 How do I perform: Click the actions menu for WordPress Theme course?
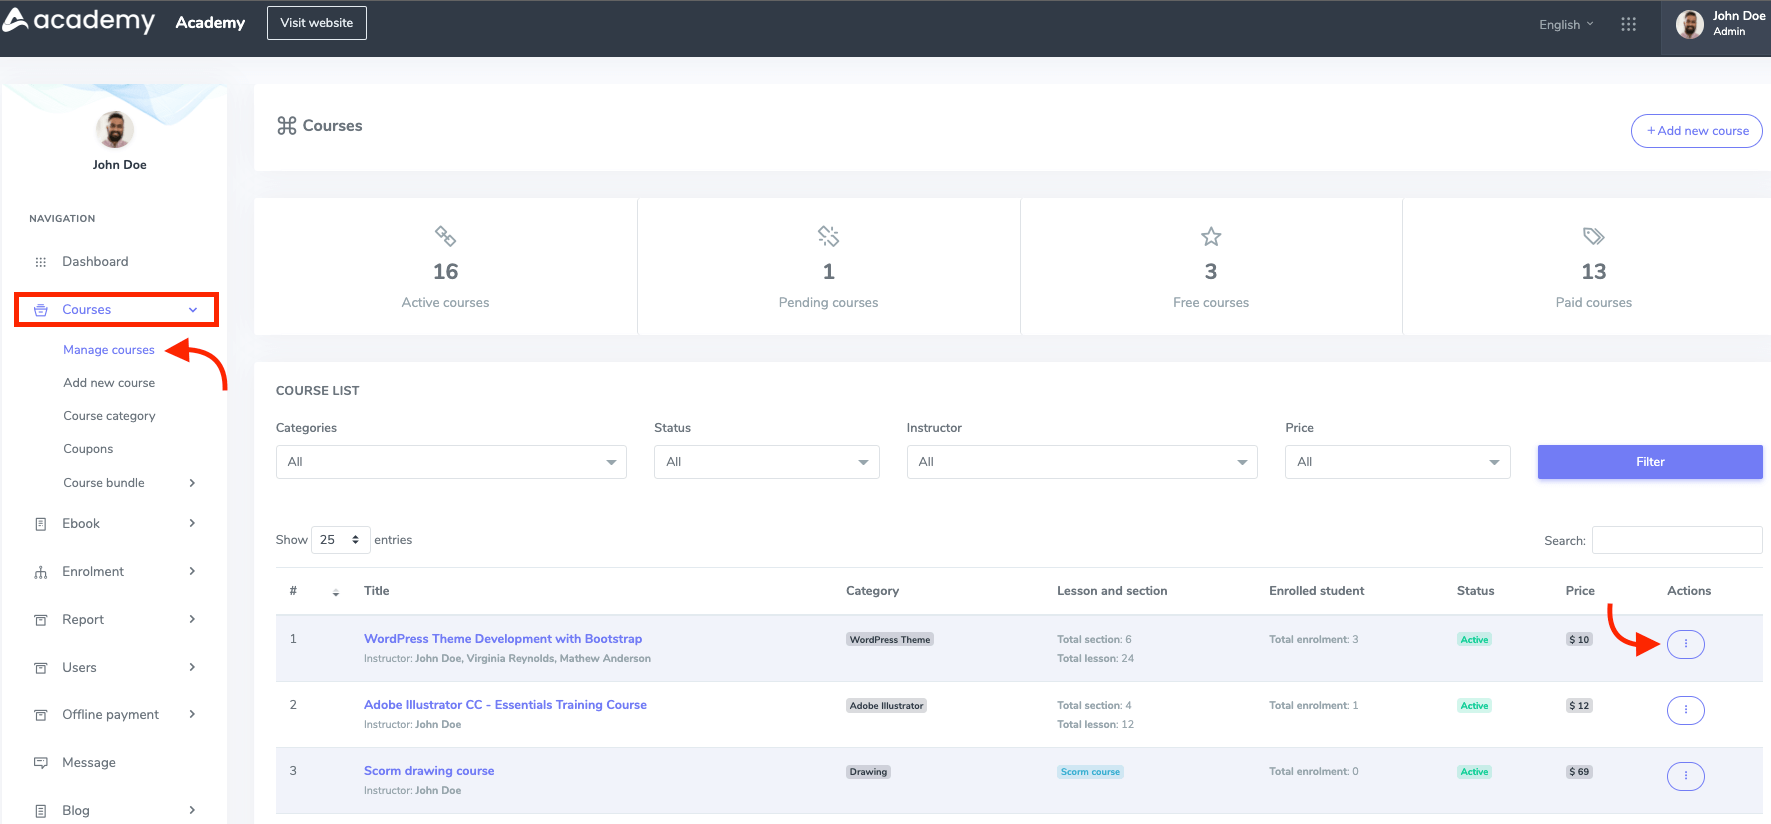[x=1685, y=644]
